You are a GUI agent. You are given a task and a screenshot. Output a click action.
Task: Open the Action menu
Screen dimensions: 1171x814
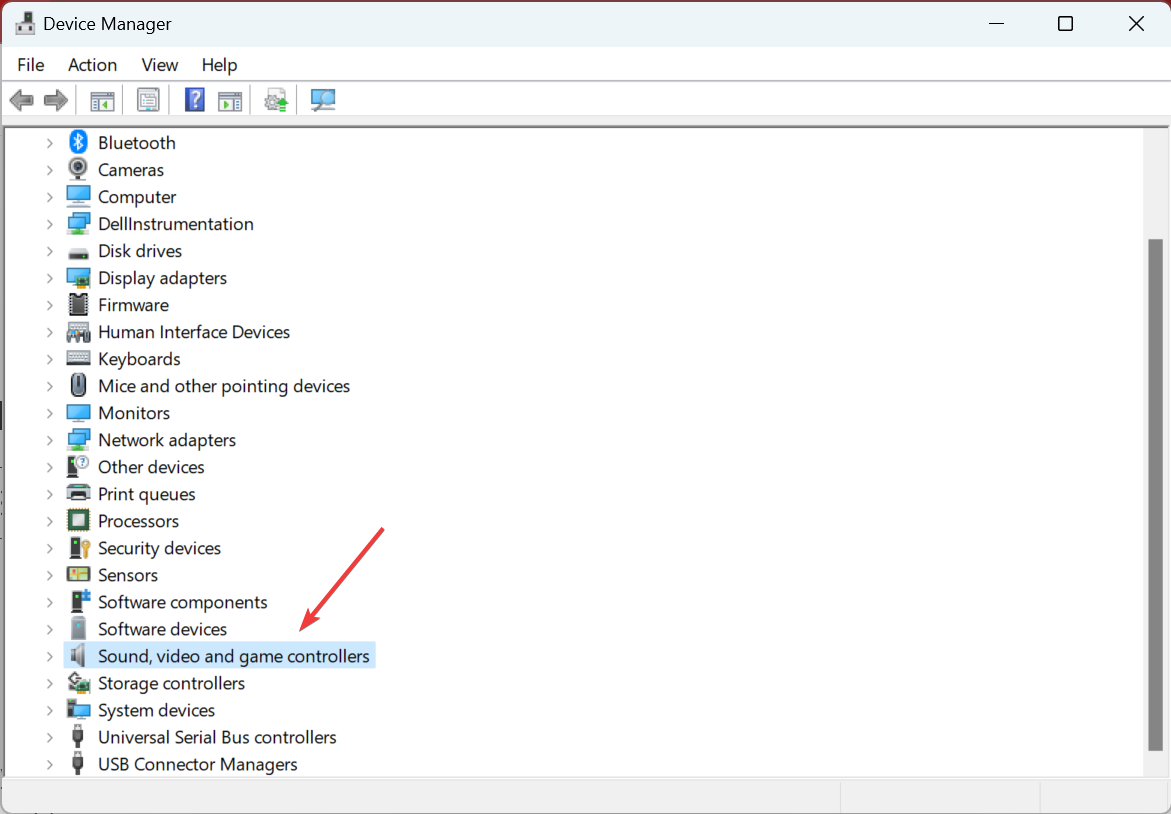point(93,65)
